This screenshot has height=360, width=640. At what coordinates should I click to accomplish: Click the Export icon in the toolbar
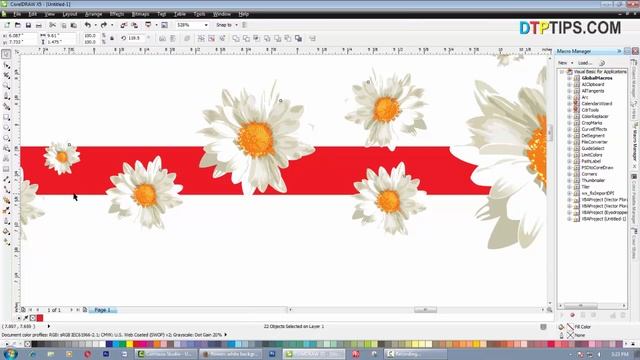tap(134, 25)
